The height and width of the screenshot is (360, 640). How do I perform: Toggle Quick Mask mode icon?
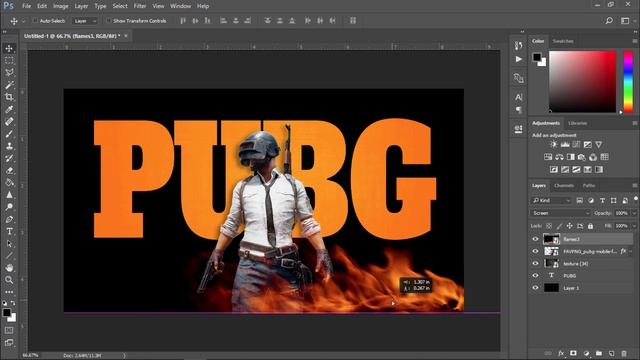pyautogui.click(x=9, y=330)
